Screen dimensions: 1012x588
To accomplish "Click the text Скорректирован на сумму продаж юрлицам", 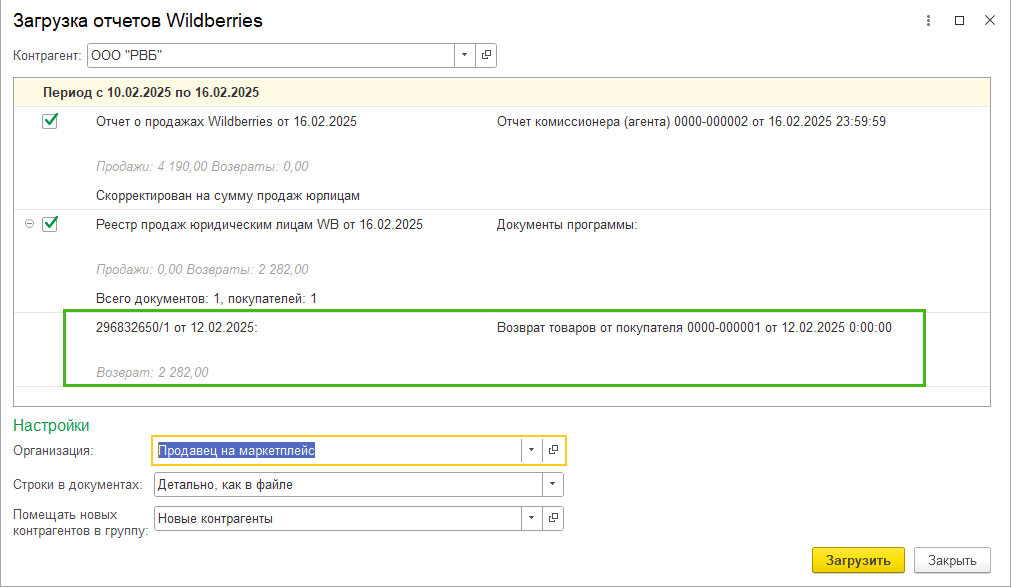I will [x=228, y=196].
